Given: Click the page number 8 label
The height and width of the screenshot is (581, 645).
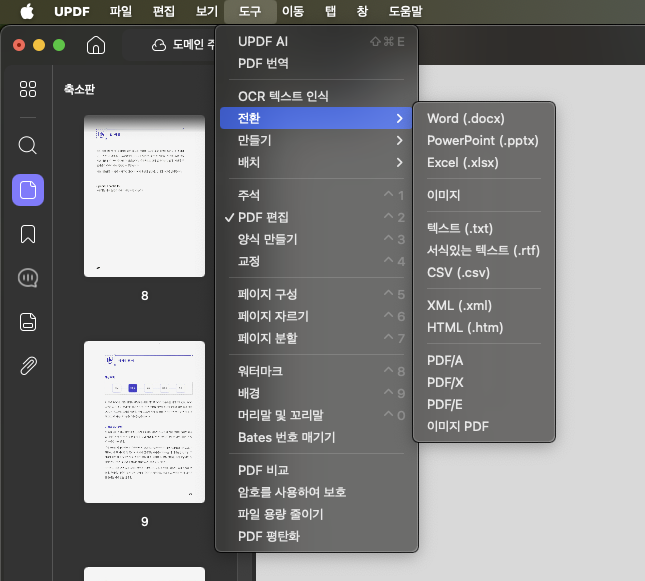Looking at the screenshot, I should click(x=145, y=295).
